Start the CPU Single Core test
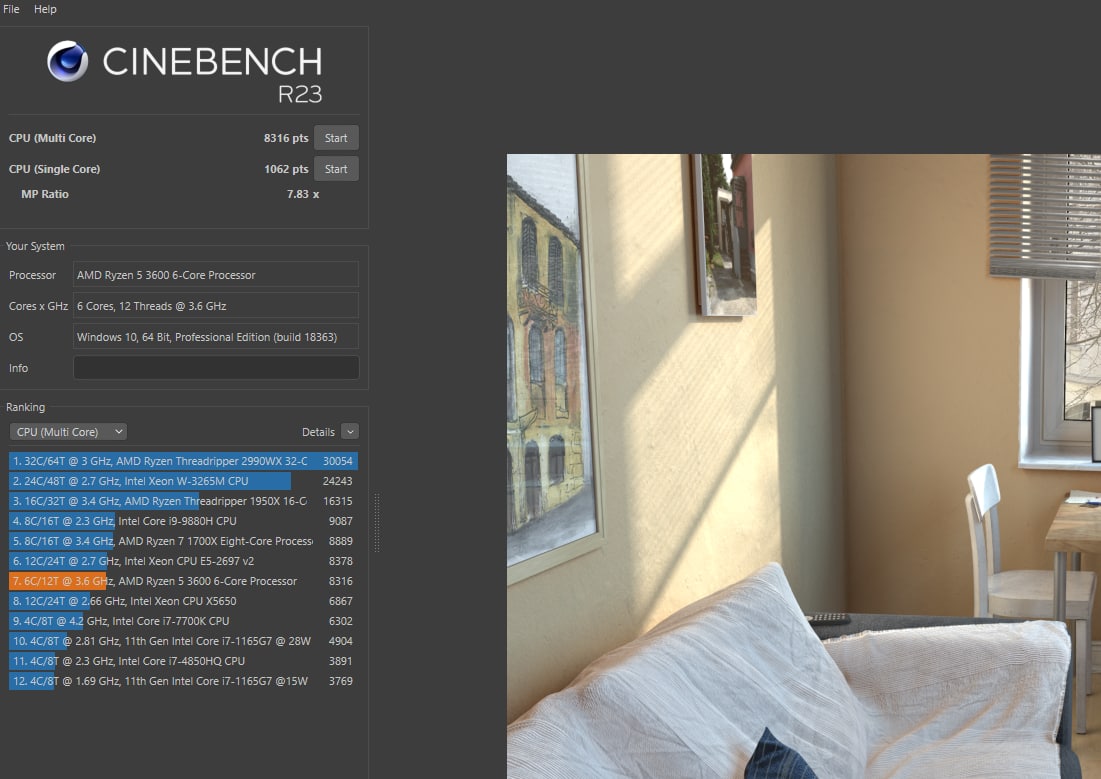 pos(336,169)
